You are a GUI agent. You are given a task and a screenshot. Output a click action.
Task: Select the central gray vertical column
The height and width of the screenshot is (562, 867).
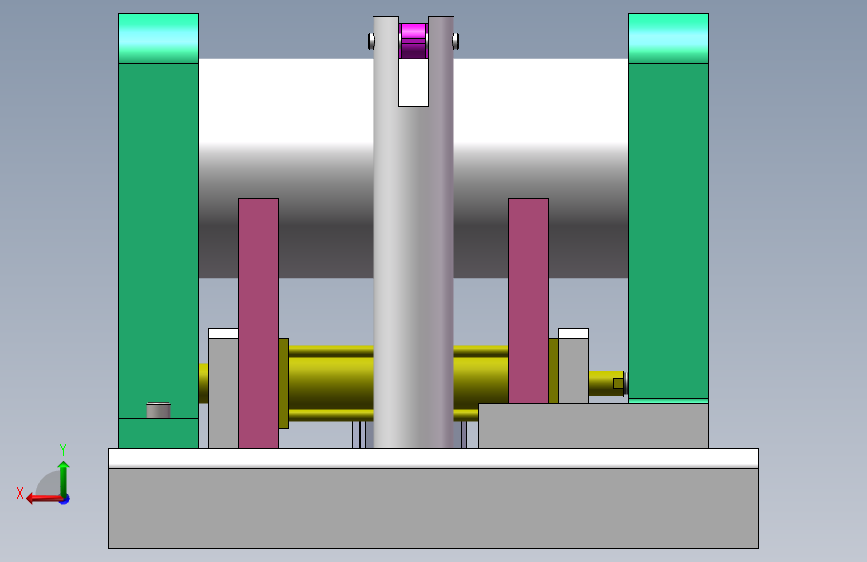coord(414,277)
